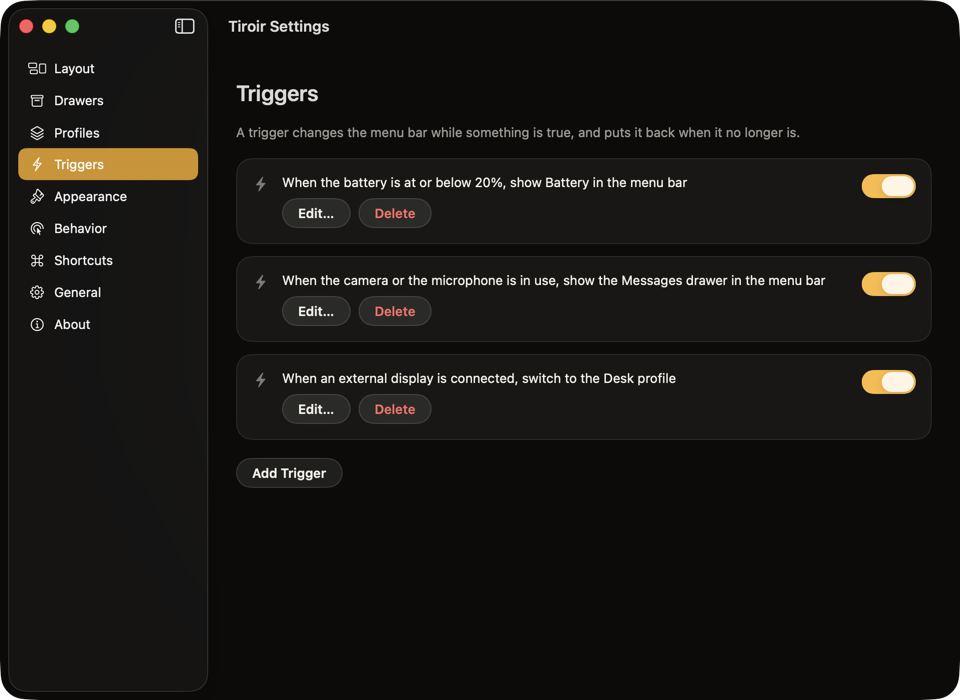Turn off the camera or microphone trigger
Viewport: 960px width, 700px height.
click(x=888, y=284)
